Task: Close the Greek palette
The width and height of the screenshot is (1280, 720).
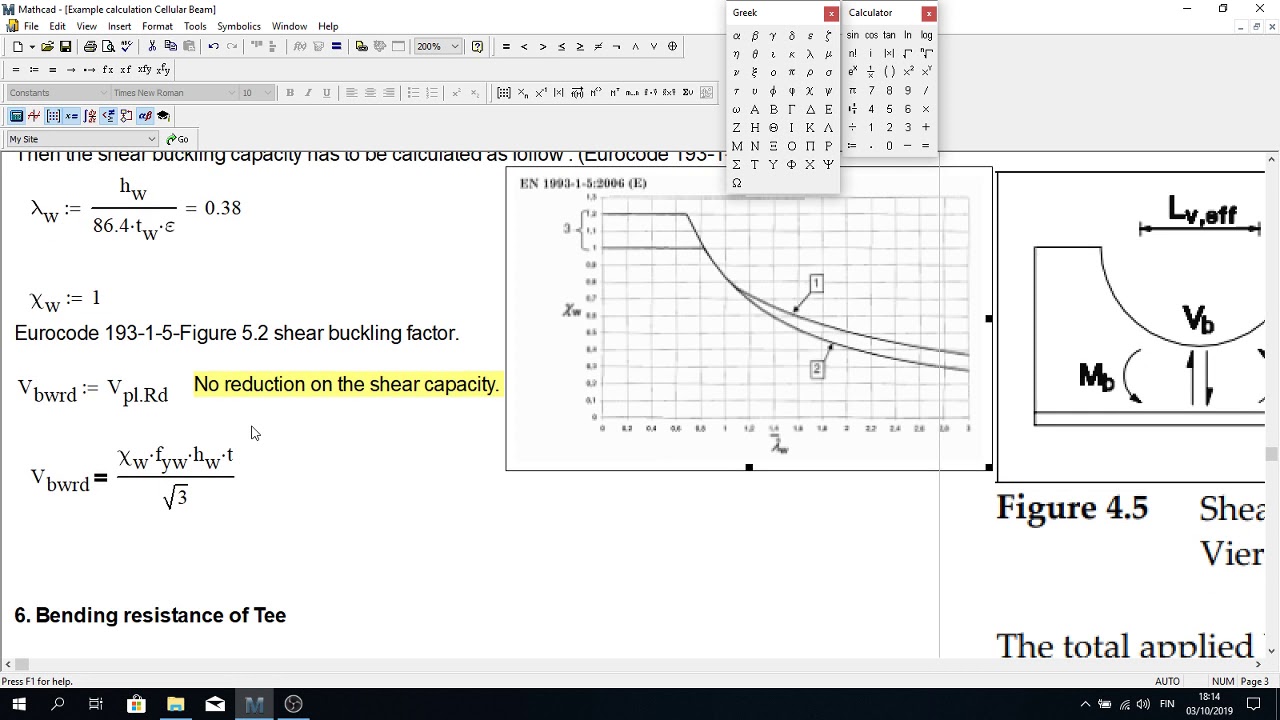Action: coord(831,13)
